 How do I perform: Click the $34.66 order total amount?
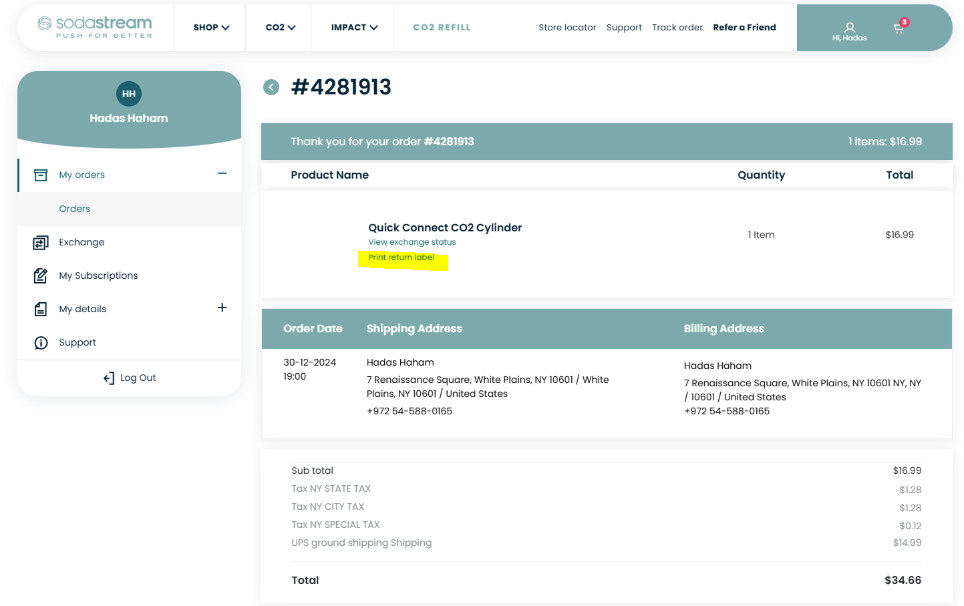[903, 580]
